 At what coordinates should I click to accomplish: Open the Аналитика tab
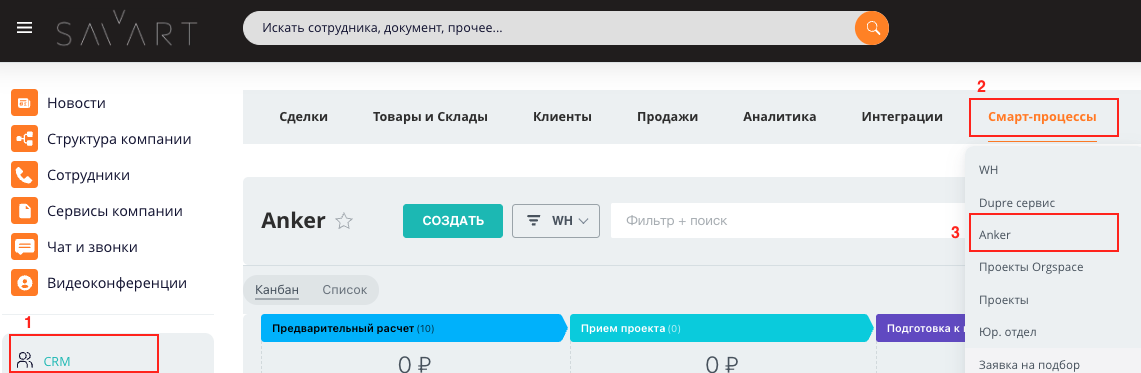click(x=779, y=117)
